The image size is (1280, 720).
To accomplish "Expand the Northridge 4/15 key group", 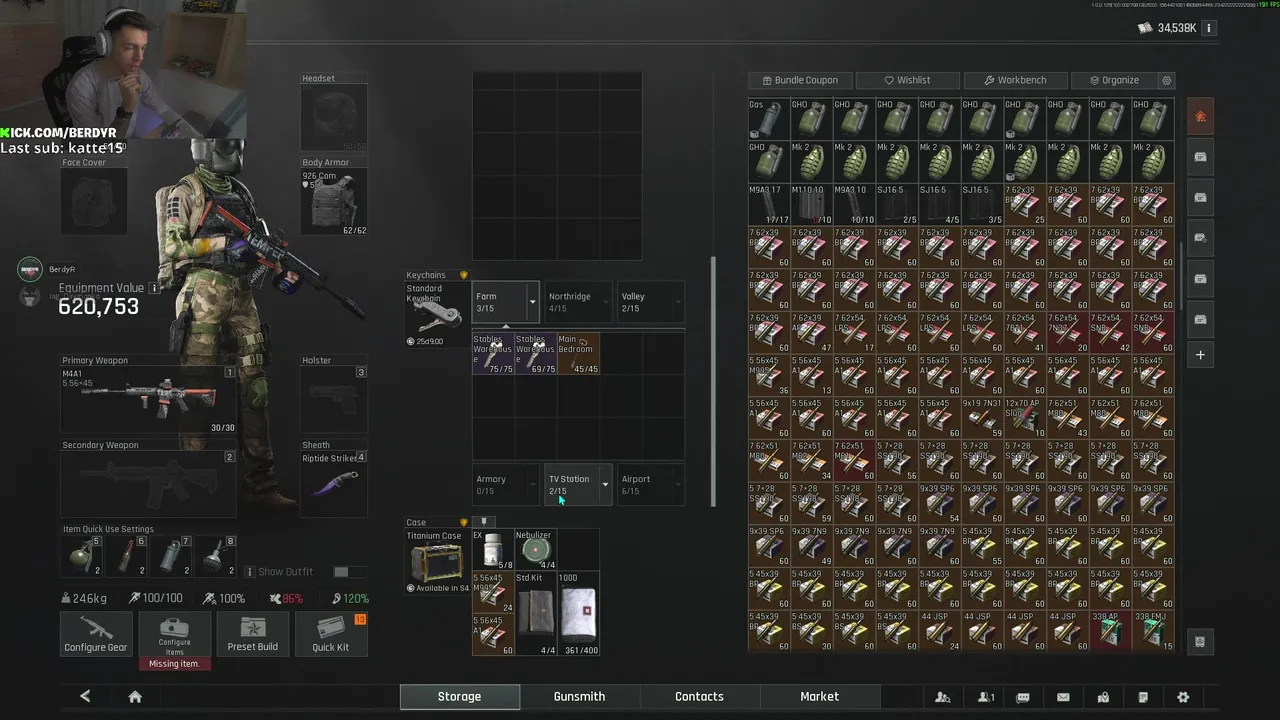I will [x=577, y=302].
